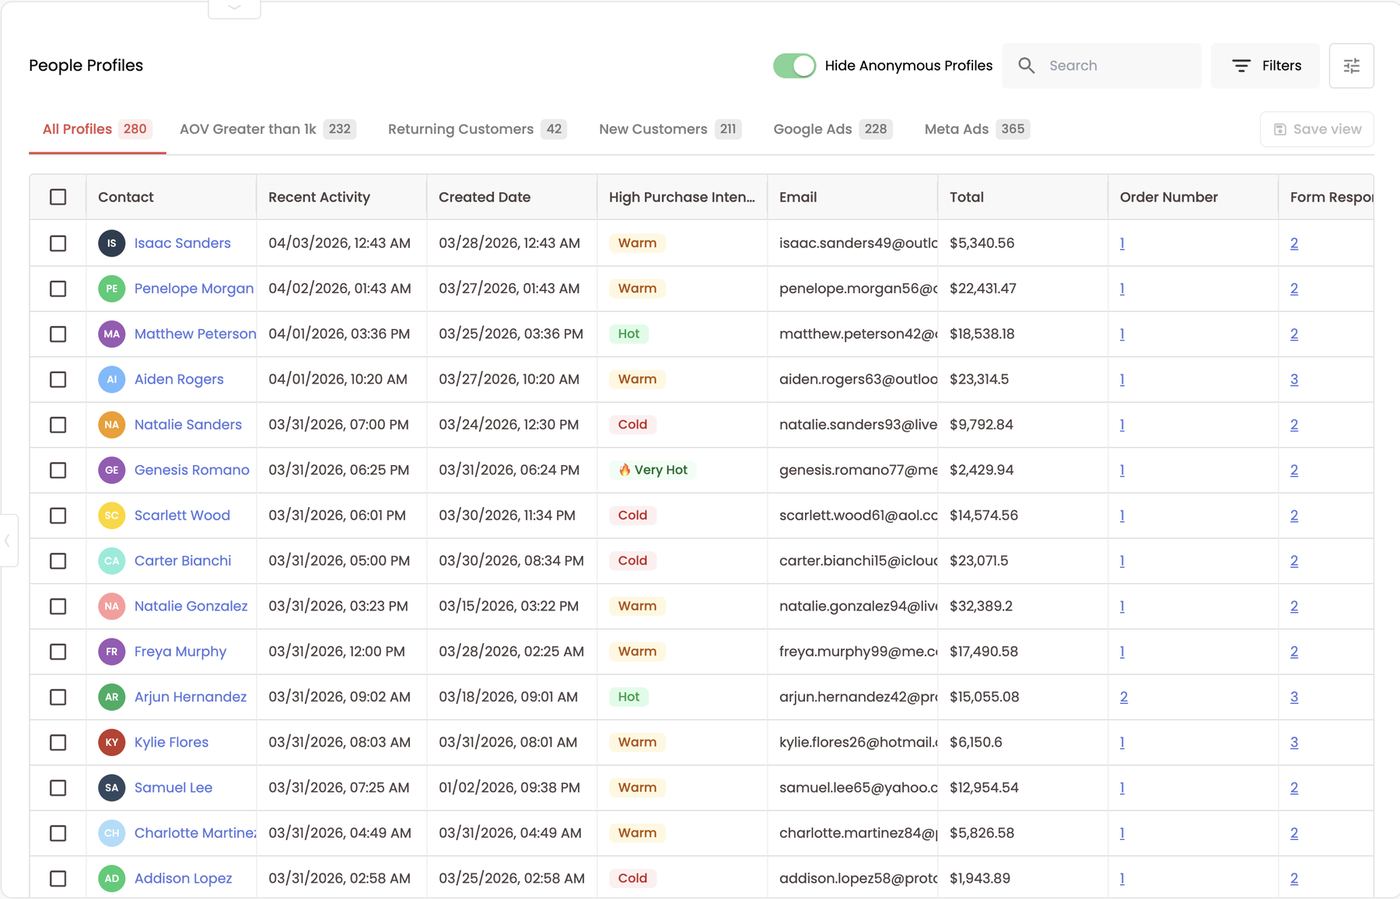Click Charlotte Martinez CH avatar

(111, 833)
